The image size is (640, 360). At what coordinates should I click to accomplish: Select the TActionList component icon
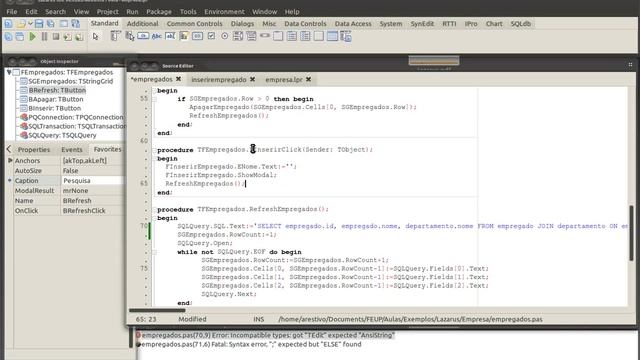(346, 36)
